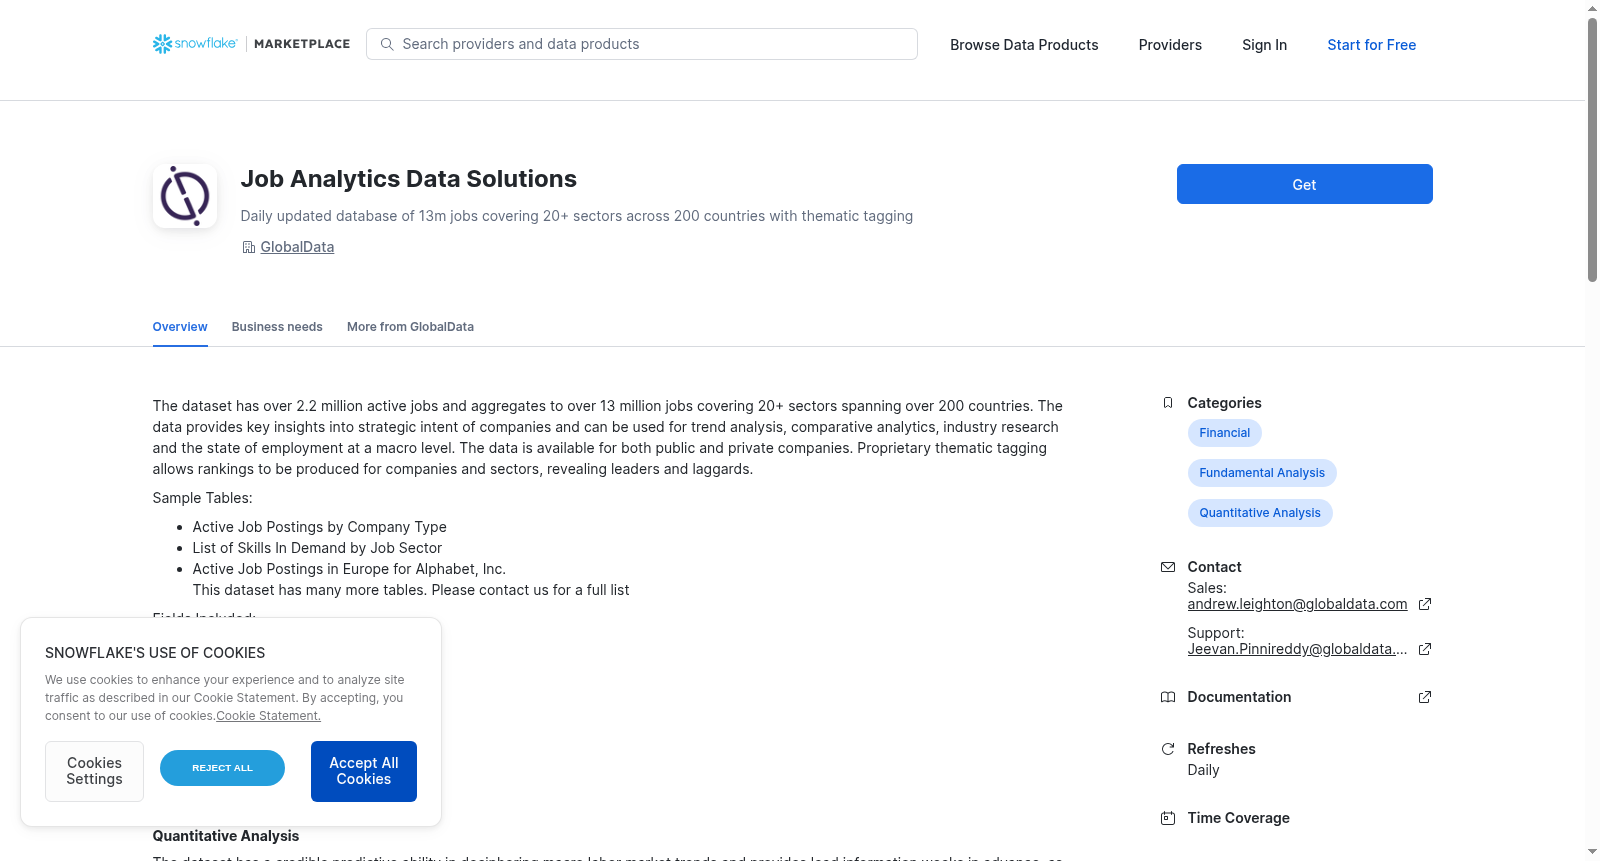Image resolution: width=1600 pixels, height=861 pixels.
Task: Click the Categories bookmark icon
Action: pos(1168,403)
